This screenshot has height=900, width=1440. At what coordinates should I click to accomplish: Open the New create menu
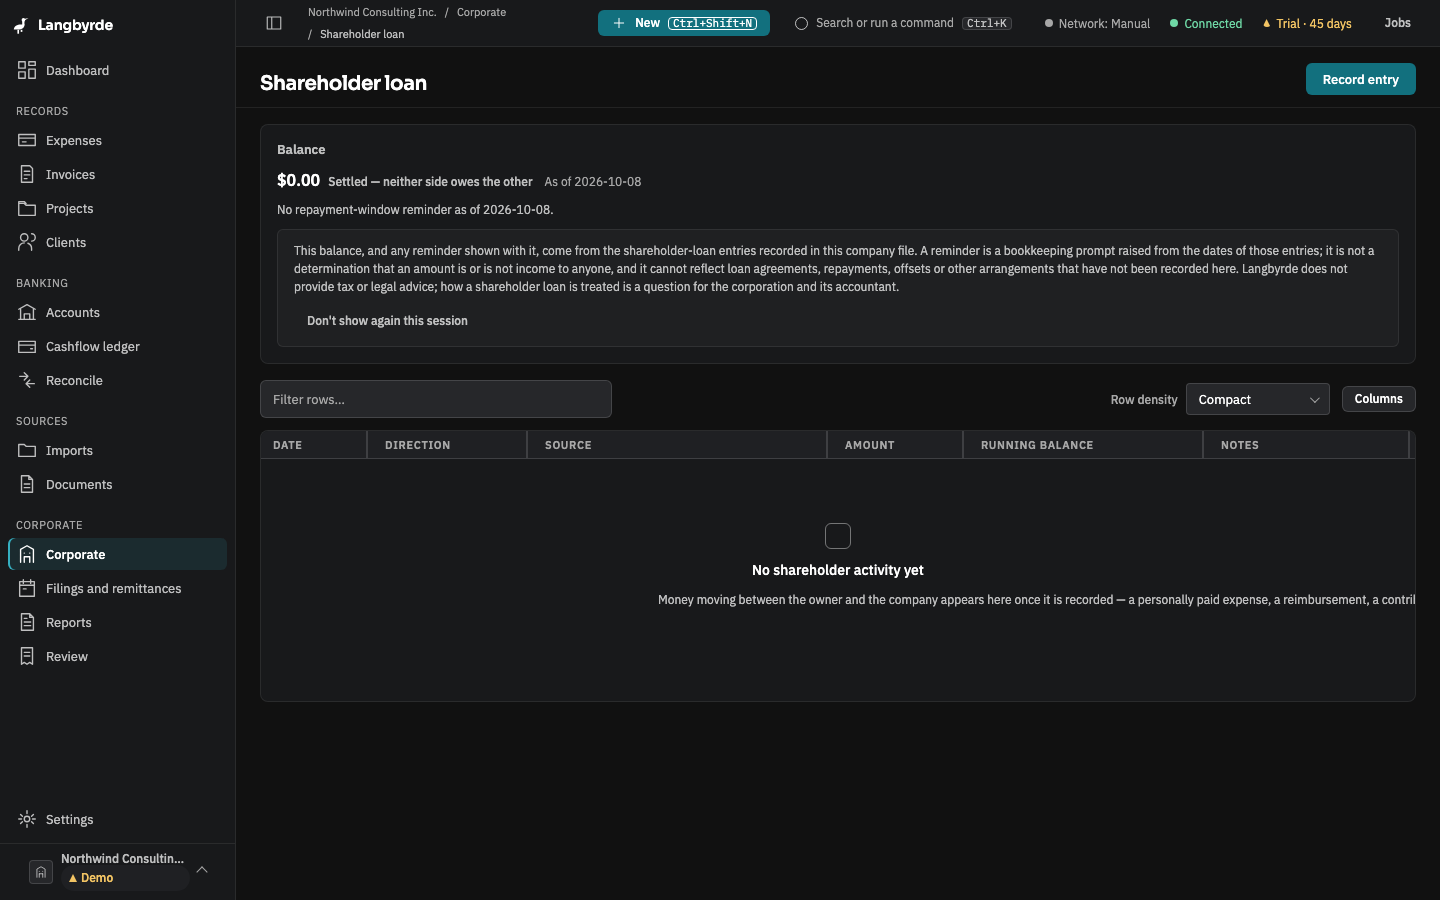coord(684,23)
